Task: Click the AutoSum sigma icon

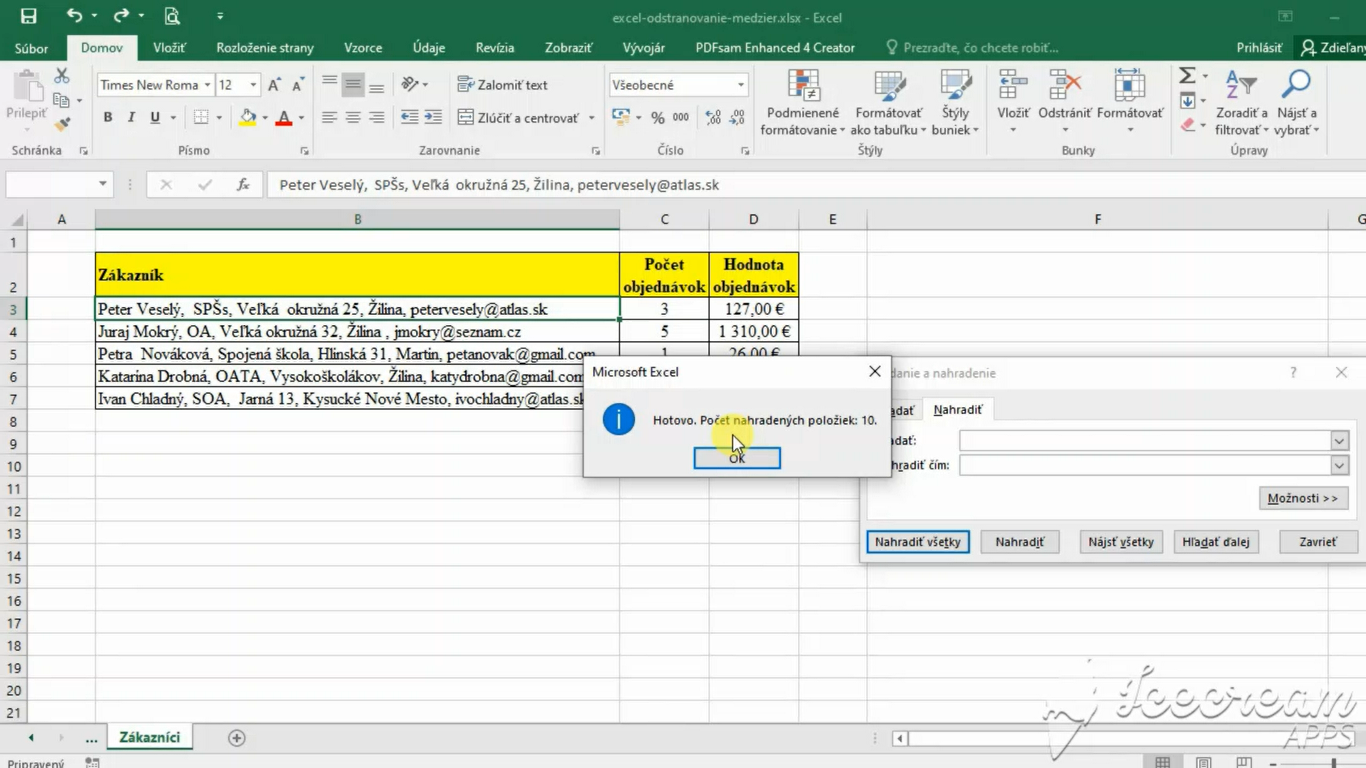Action: pyautogui.click(x=1187, y=76)
